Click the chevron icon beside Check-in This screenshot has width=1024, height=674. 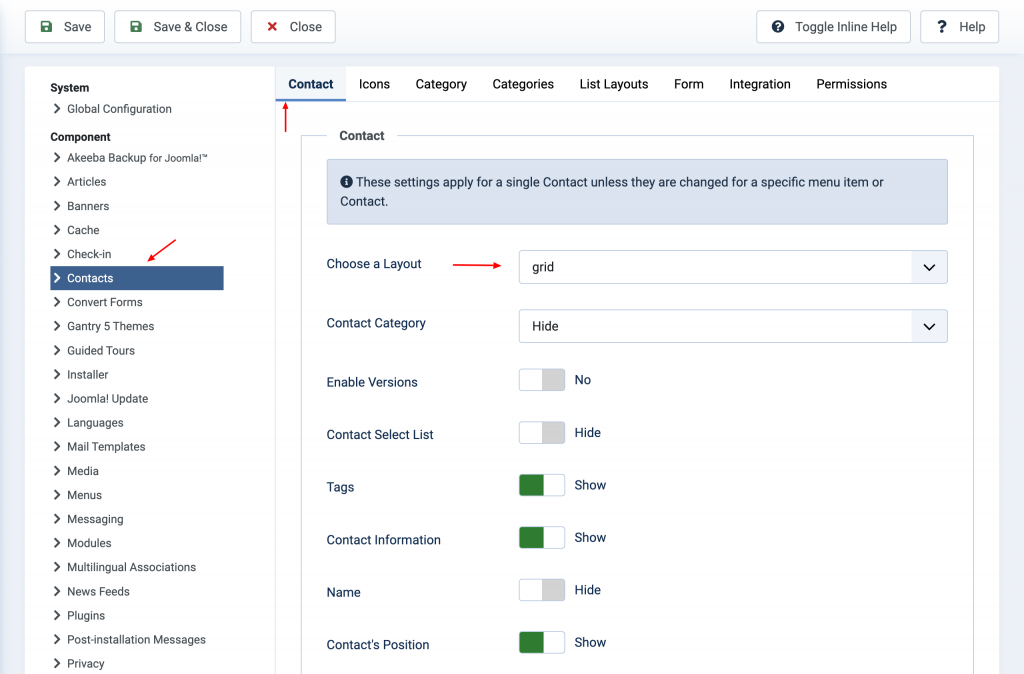57,254
